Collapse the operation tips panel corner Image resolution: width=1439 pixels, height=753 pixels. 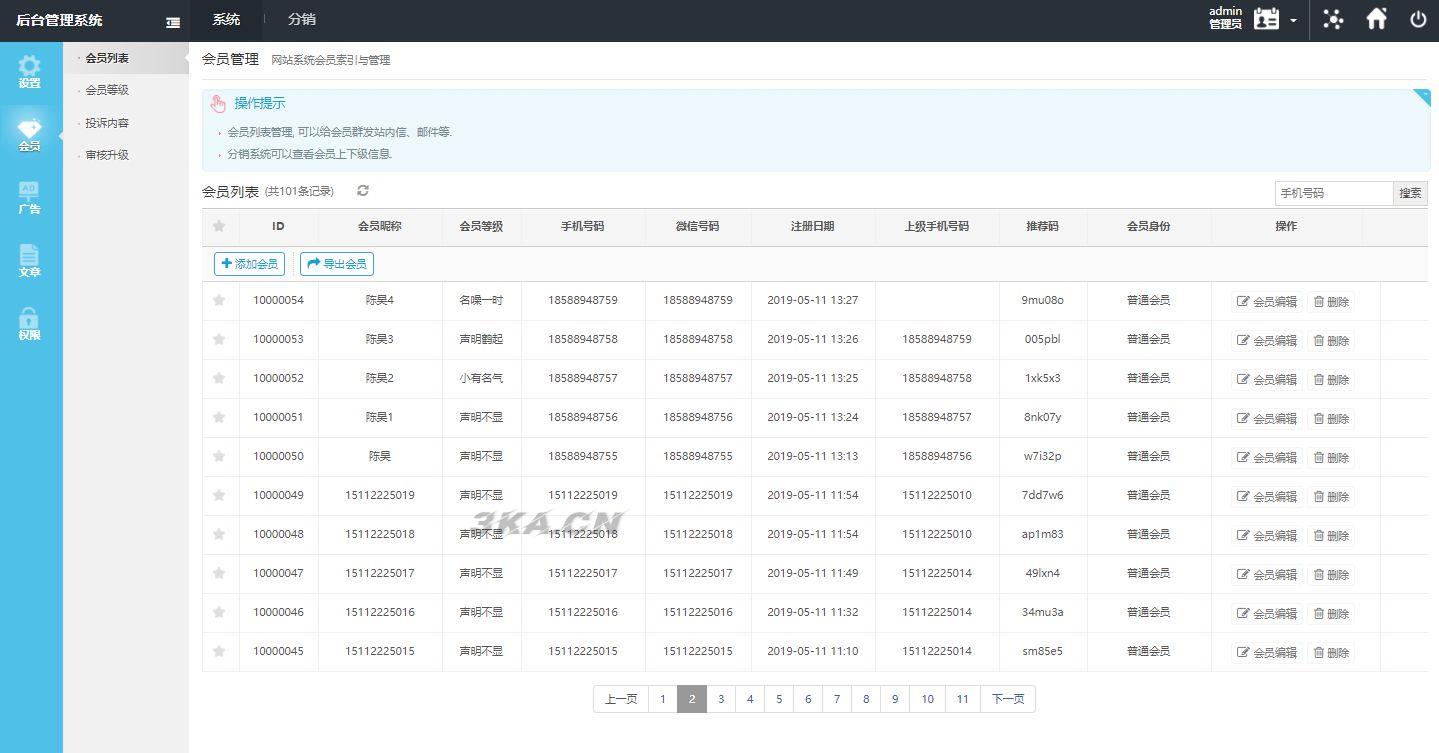[1421, 97]
